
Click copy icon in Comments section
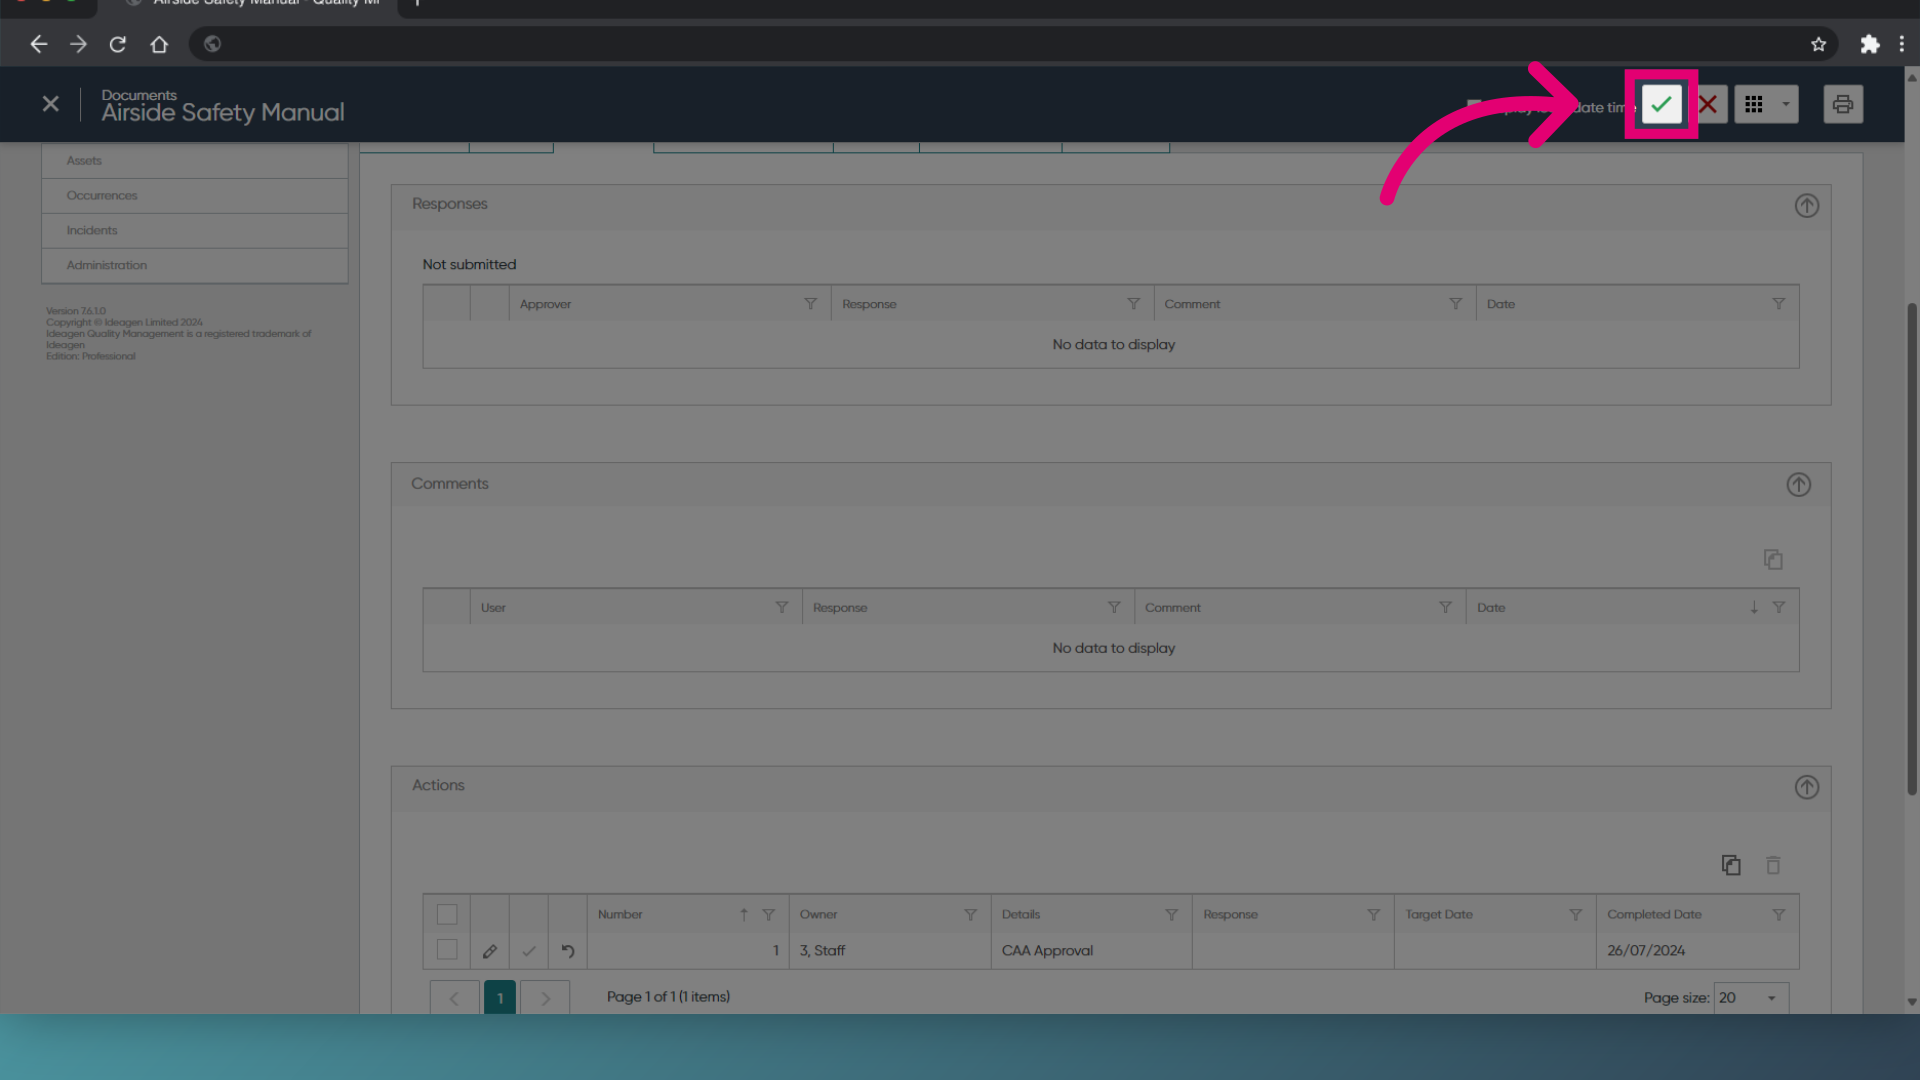pyautogui.click(x=1773, y=560)
